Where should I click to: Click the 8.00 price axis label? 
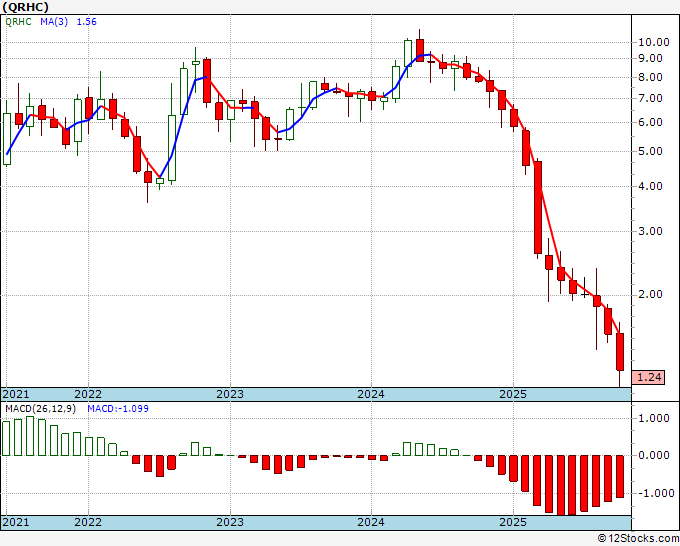(x=650, y=78)
